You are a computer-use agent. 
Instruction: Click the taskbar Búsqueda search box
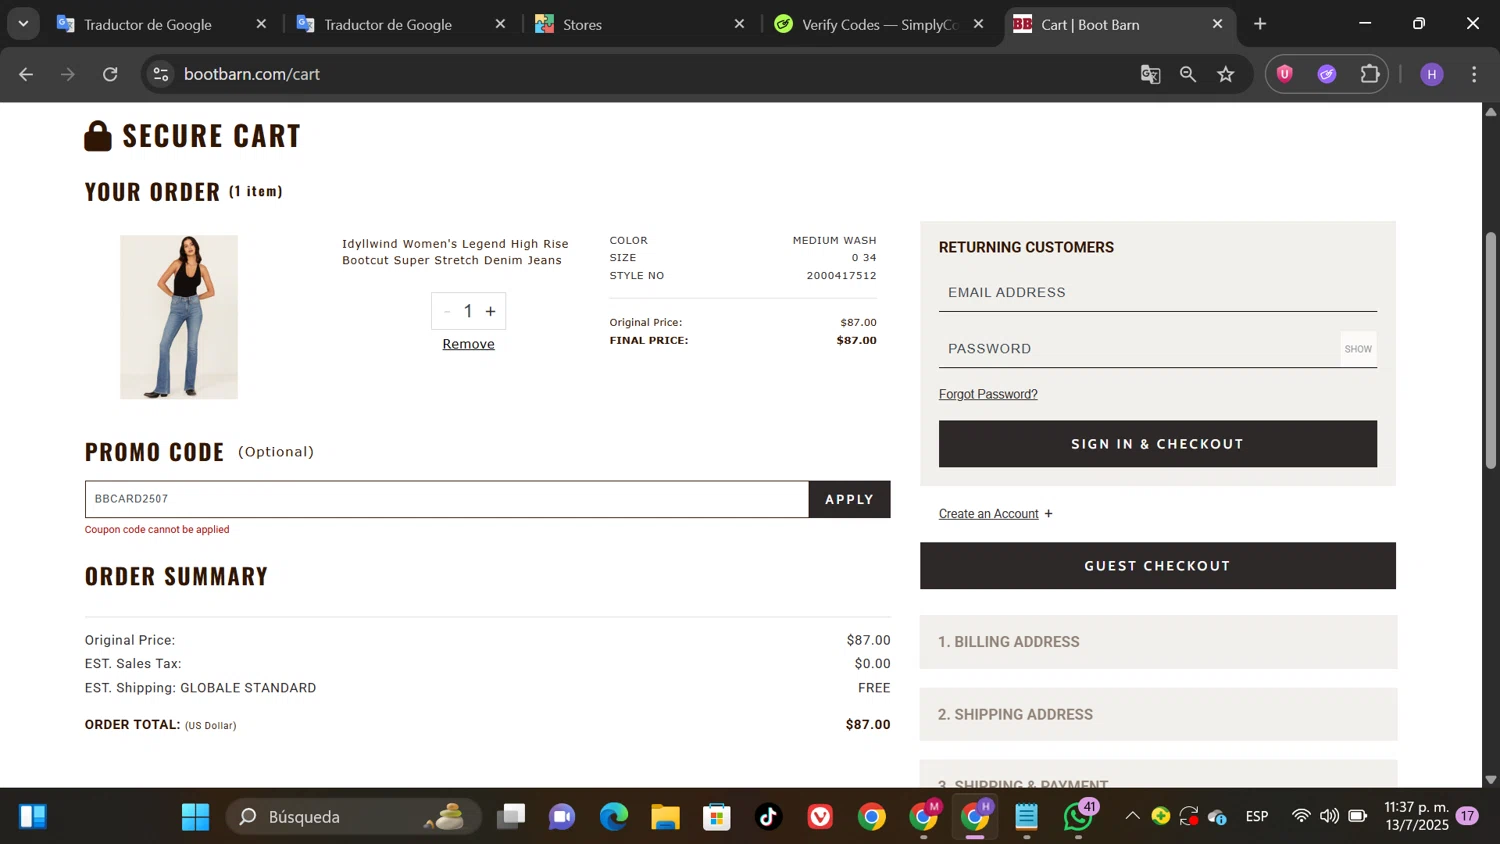pos(354,817)
